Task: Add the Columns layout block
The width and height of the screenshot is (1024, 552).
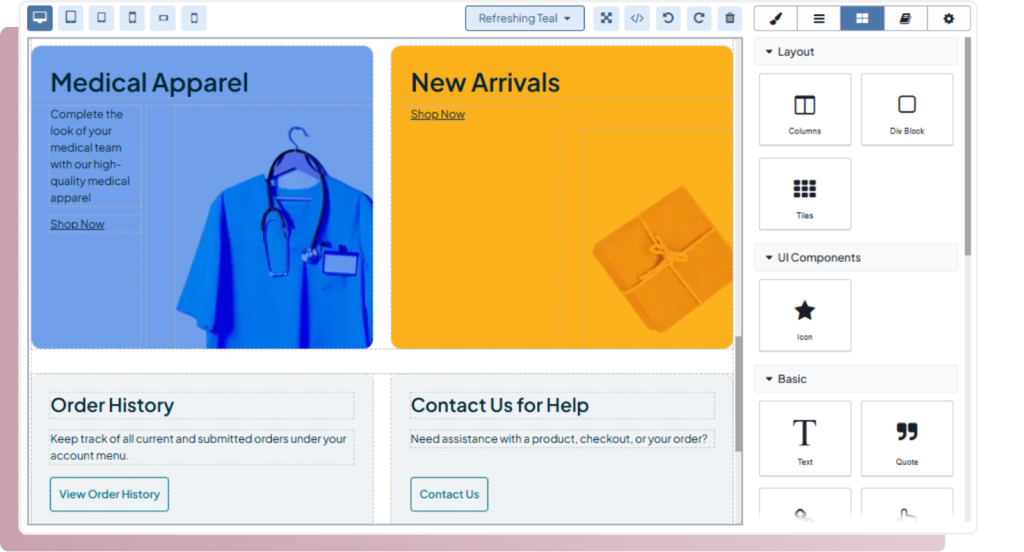Action: [805, 110]
